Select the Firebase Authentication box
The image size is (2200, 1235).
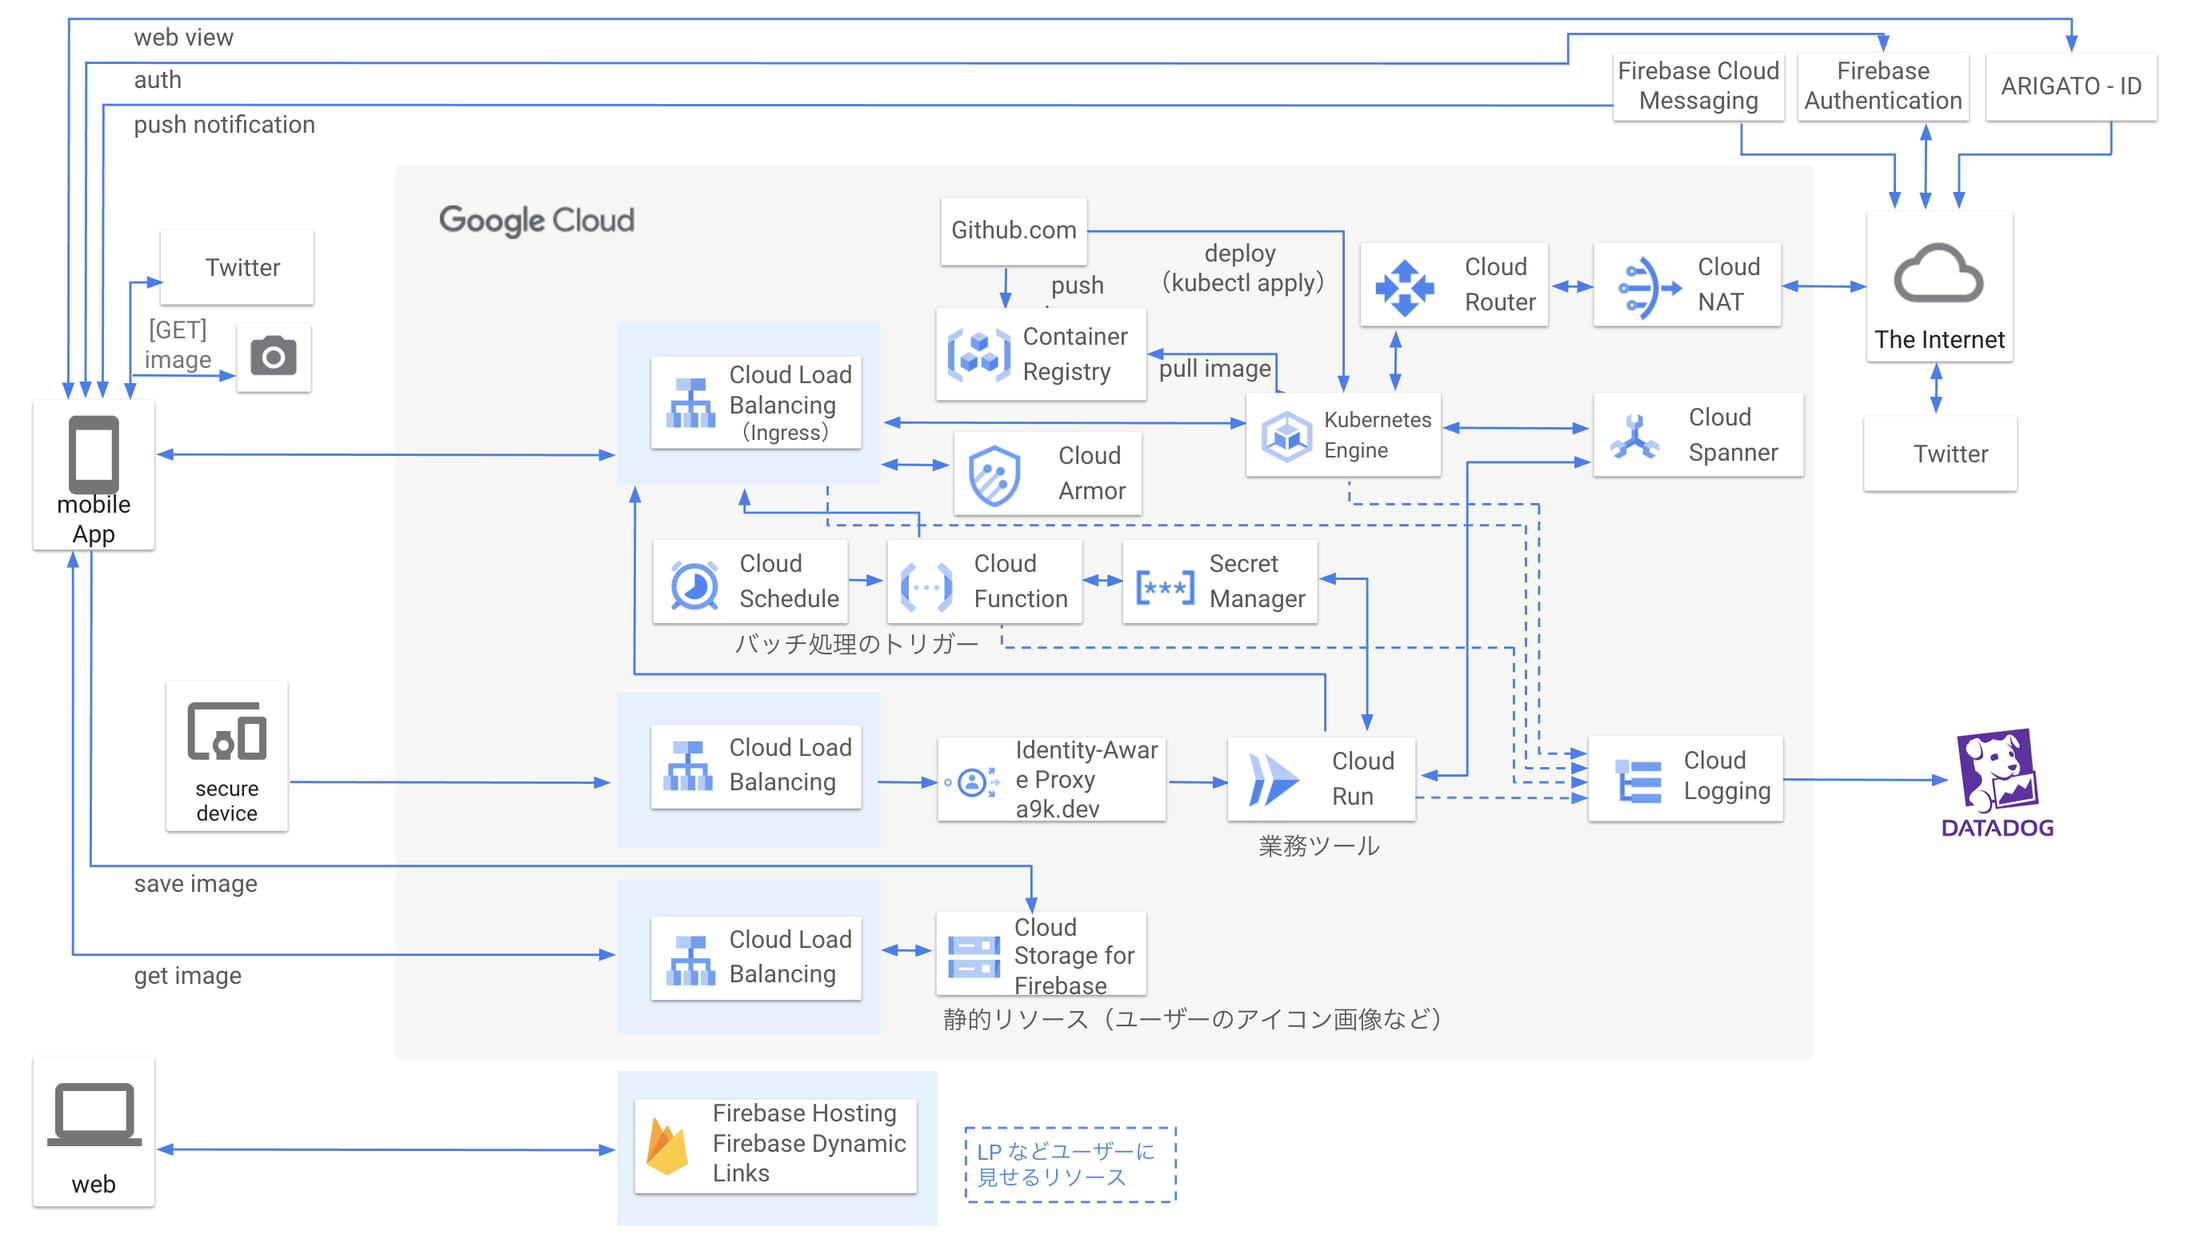[x=1883, y=86]
